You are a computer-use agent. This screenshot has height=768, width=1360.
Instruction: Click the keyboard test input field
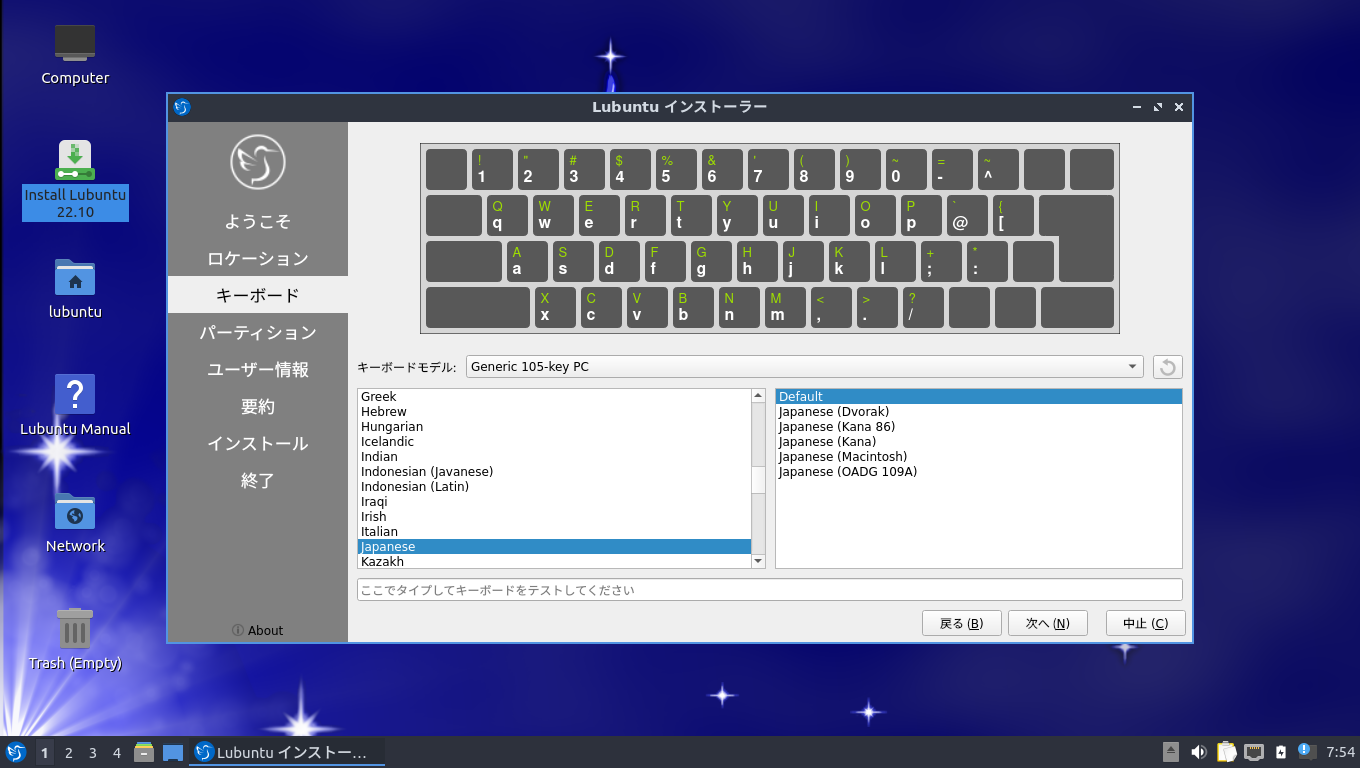pos(770,590)
